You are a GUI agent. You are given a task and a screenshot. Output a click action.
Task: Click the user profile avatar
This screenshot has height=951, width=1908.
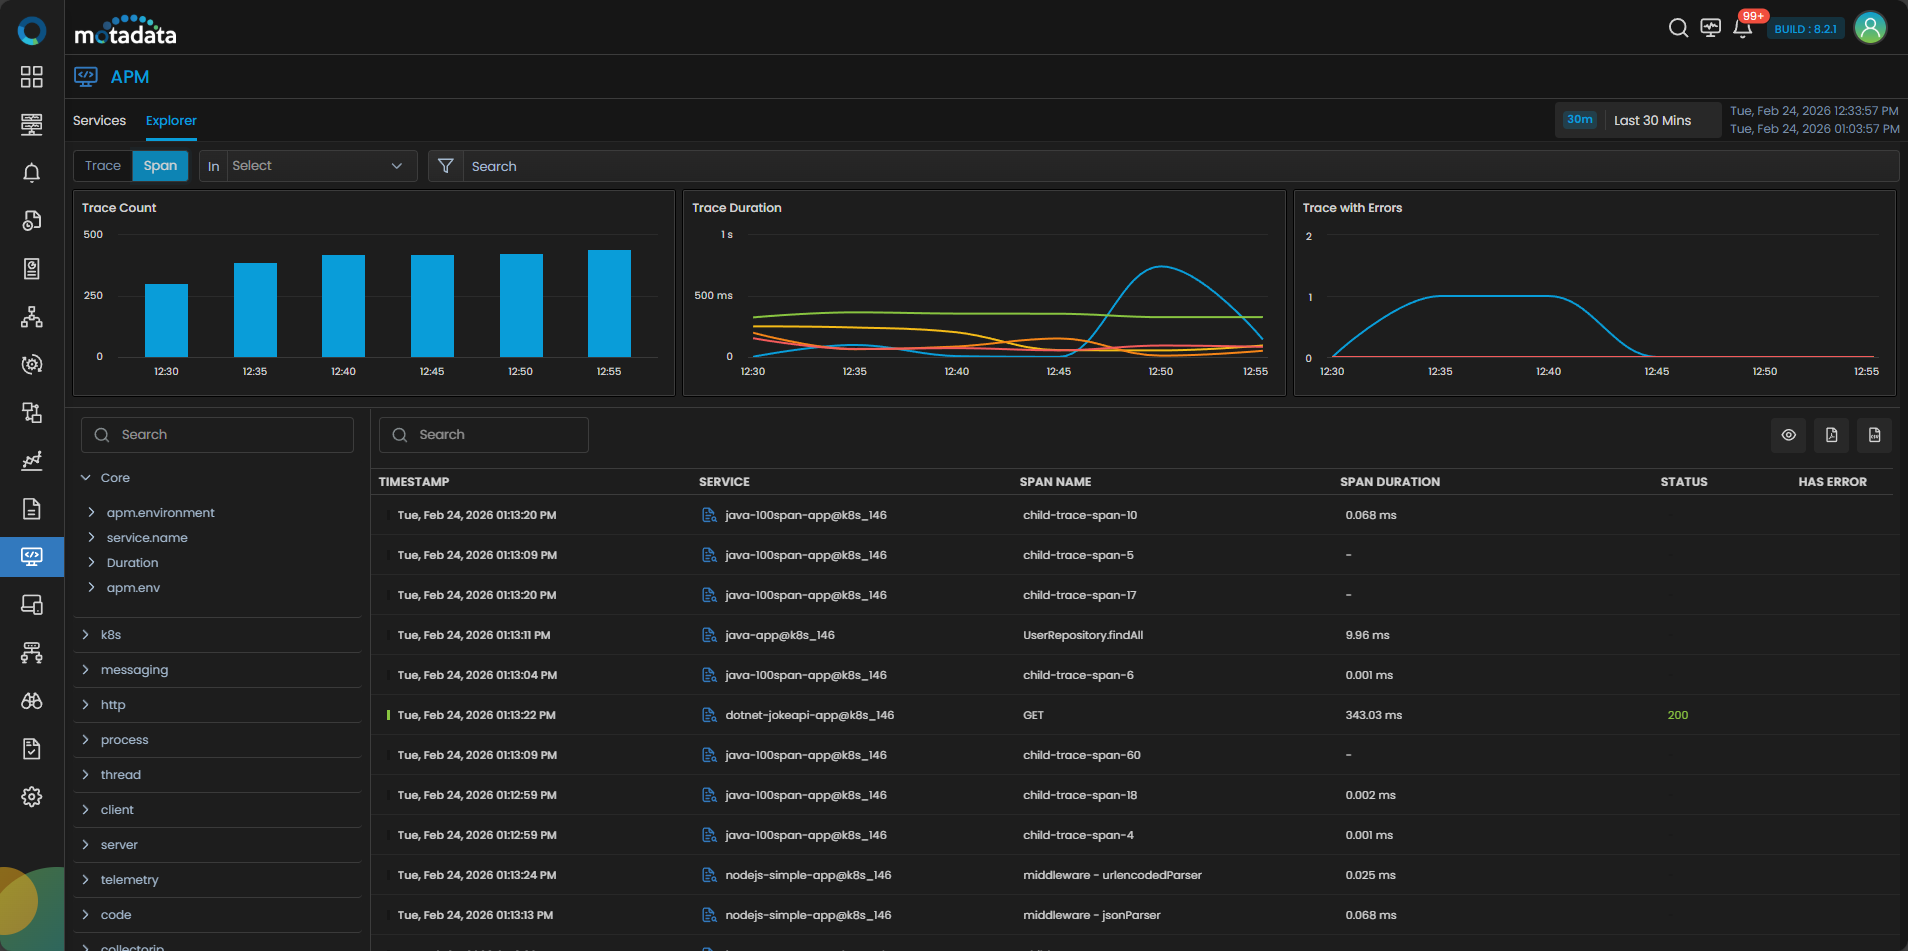(x=1869, y=28)
